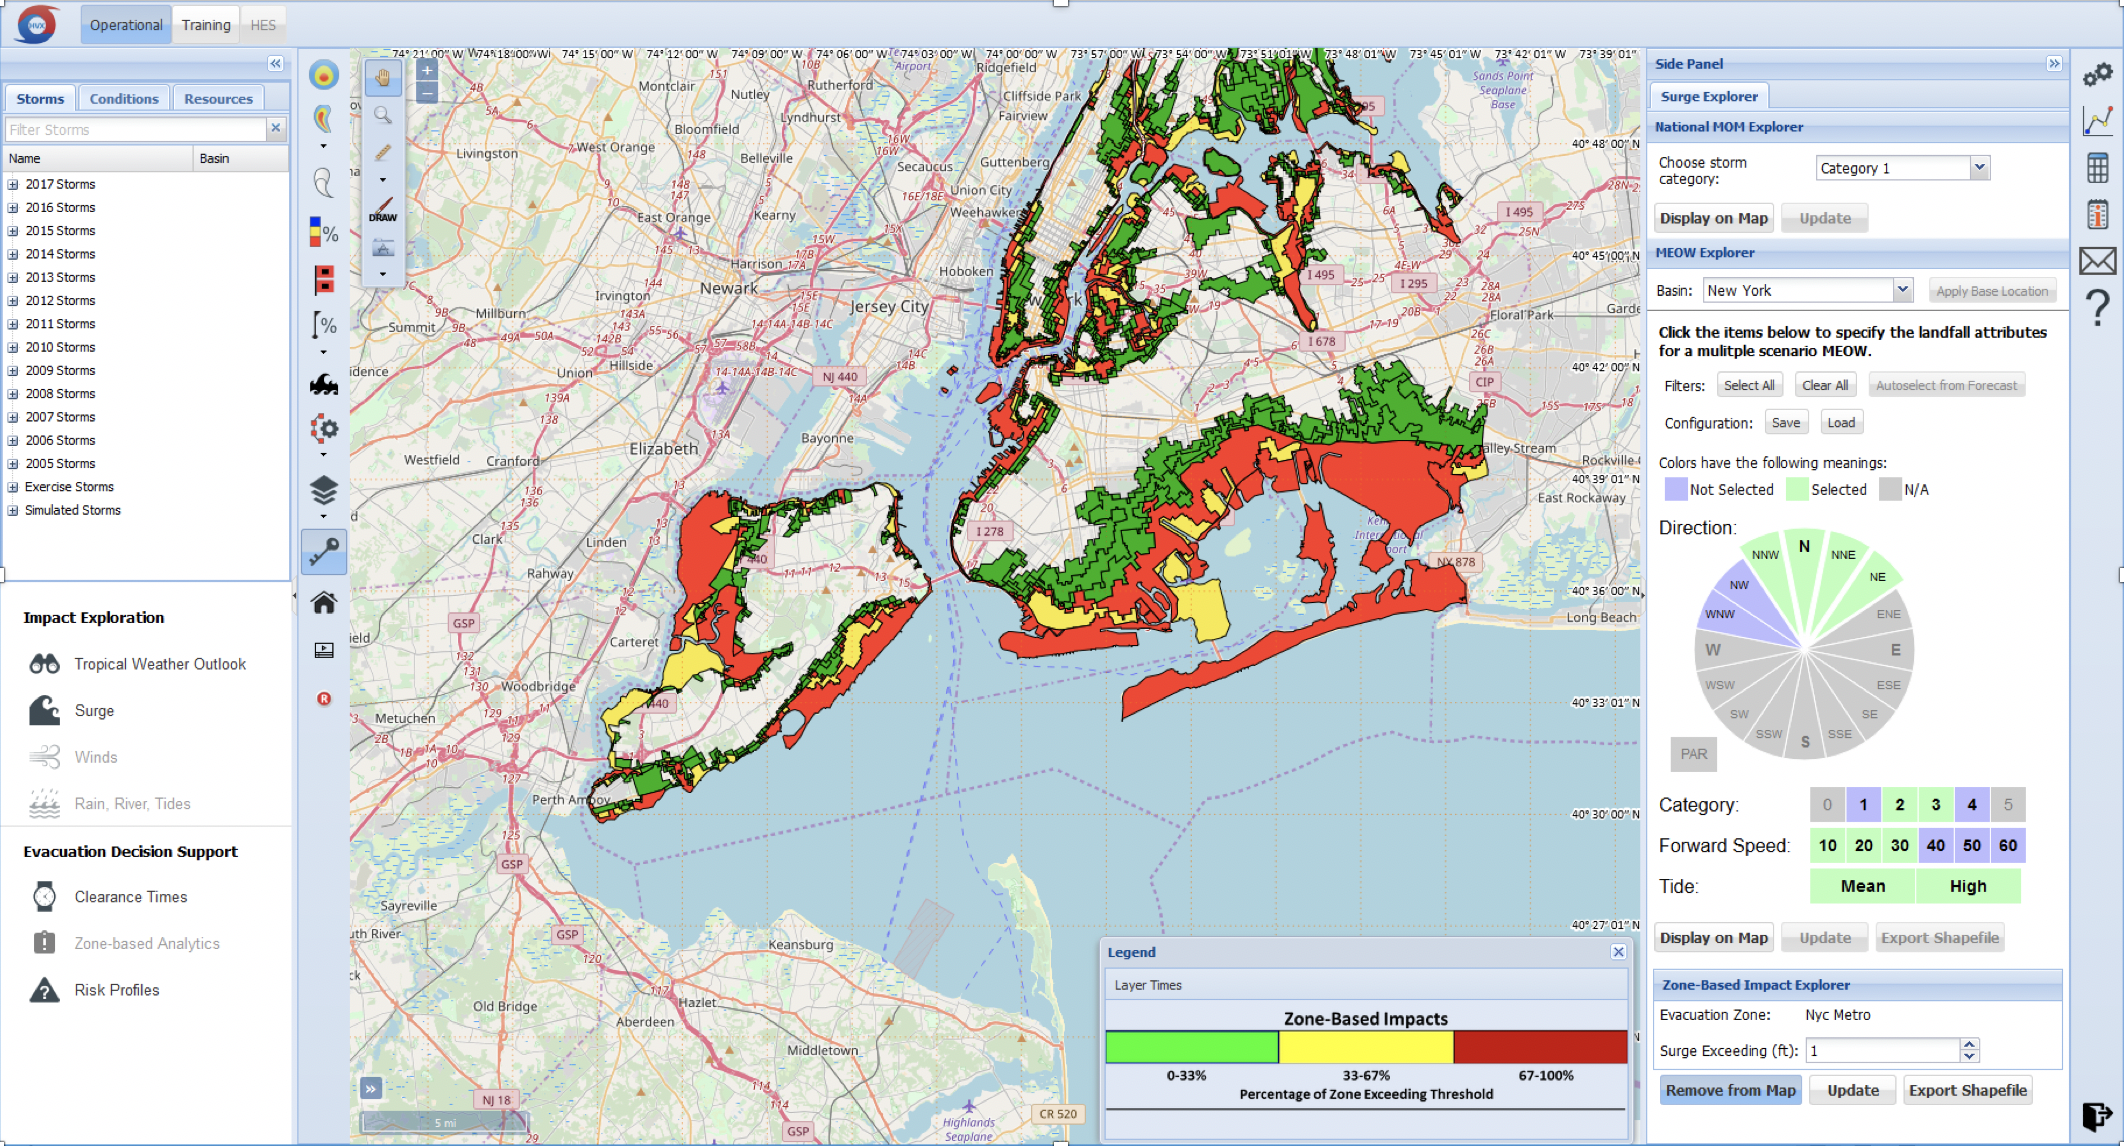2124x1146 pixels.
Task: Click configuration Load button
Action: pyautogui.click(x=1841, y=423)
